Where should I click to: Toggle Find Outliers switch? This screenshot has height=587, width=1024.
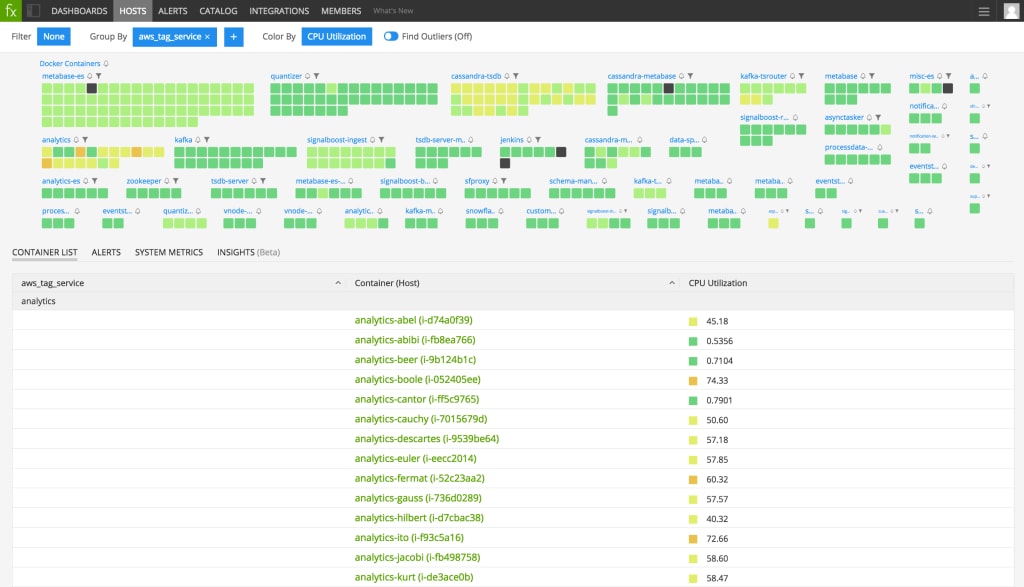click(x=391, y=37)
